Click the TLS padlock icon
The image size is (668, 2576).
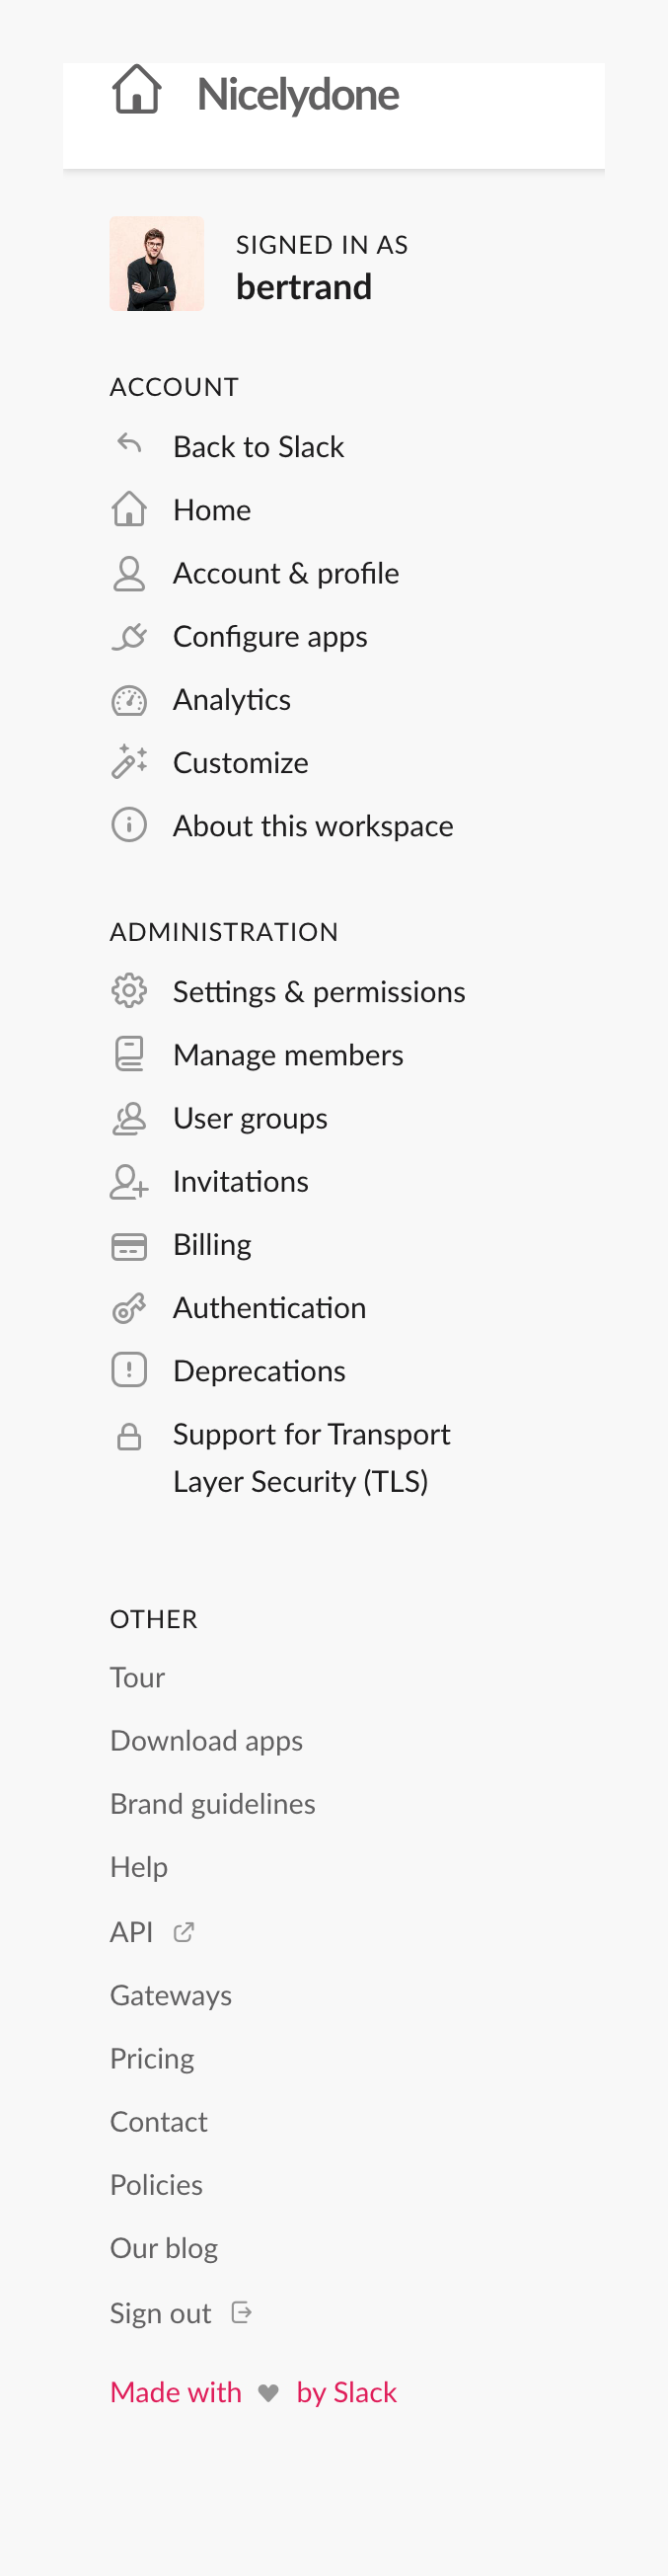(x=129, y=1437)
